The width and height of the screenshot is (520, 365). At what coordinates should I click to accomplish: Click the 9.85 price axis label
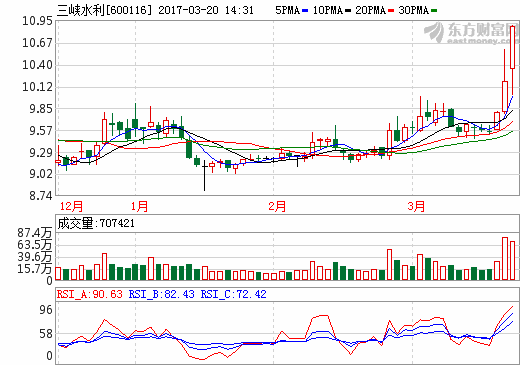[41, 109]
